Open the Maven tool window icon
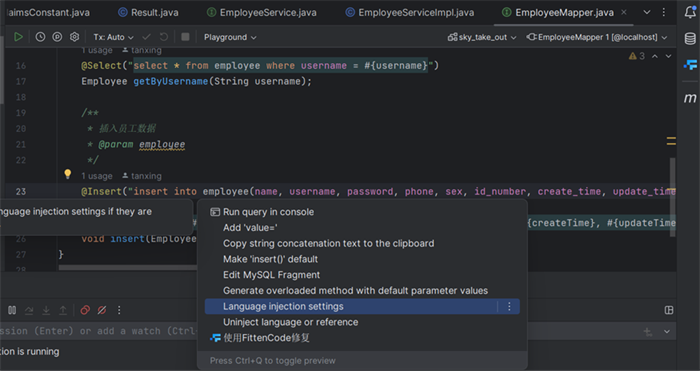This screenshot has width=700, height=371. [x=690, y=98]
